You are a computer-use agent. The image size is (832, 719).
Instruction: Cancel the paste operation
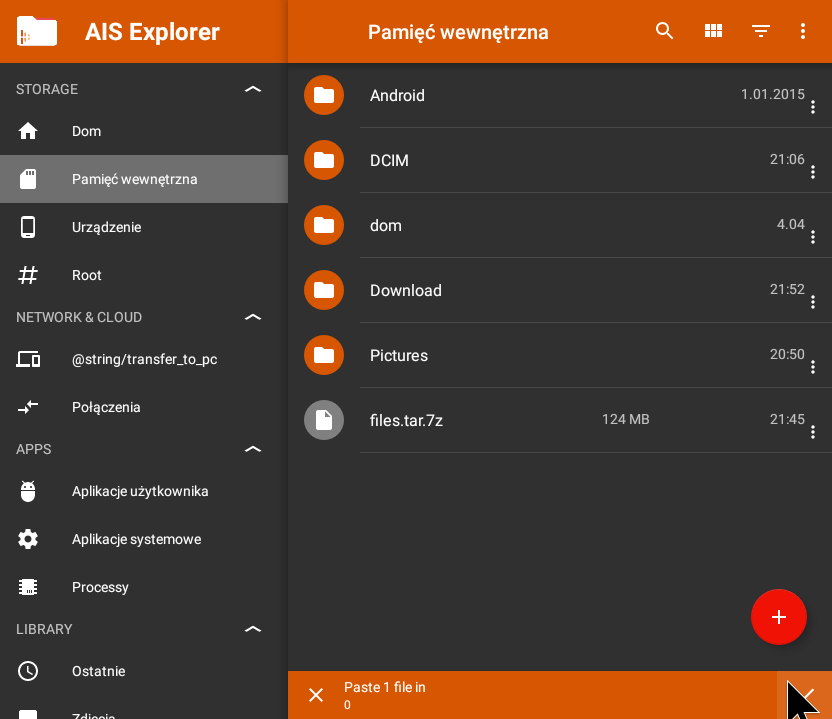316,695
